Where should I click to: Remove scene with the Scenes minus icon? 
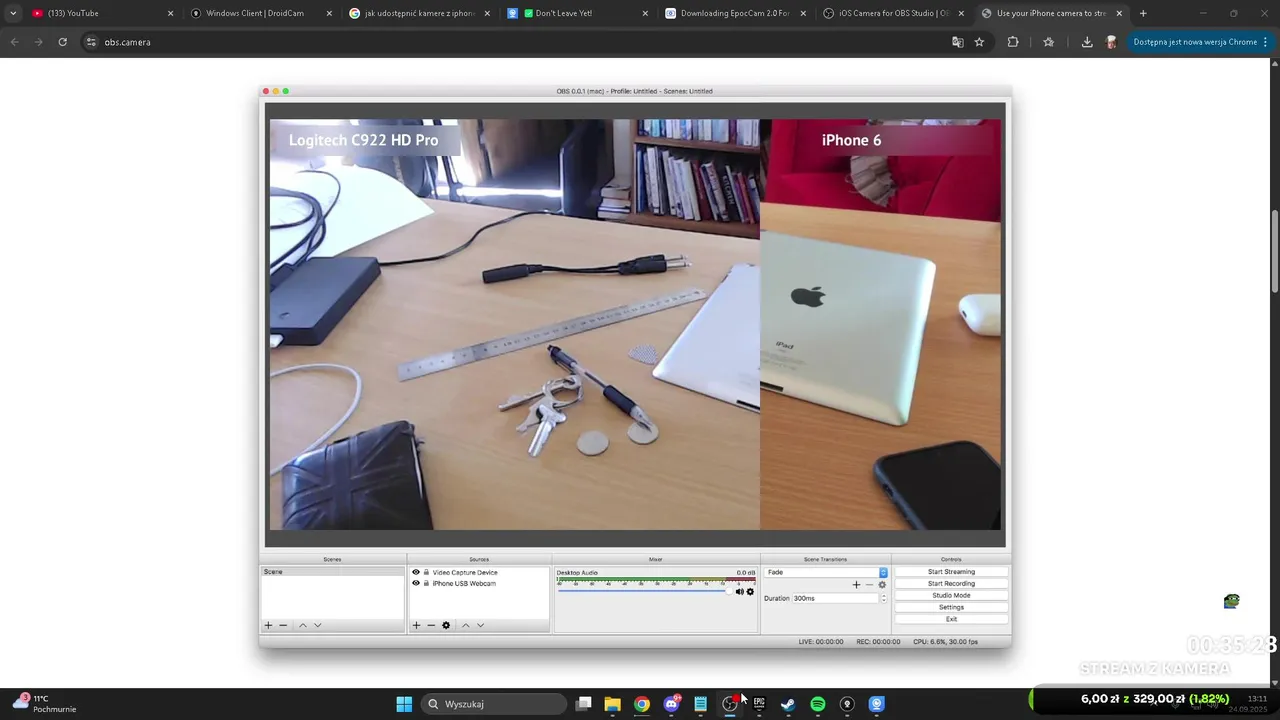tap(283, 625)
